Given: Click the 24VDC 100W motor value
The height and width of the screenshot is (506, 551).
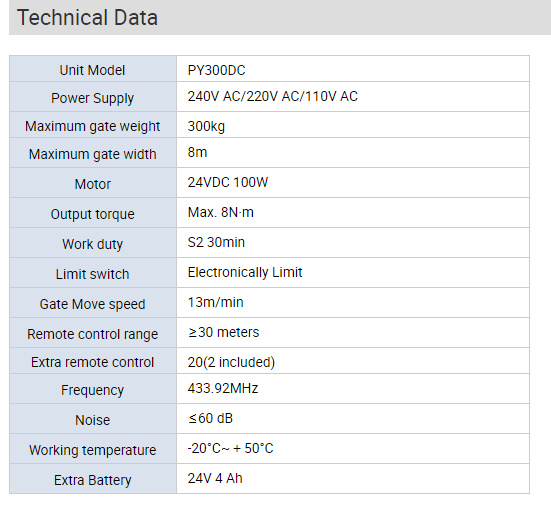Looking at the screenshot, I should 228,182.
